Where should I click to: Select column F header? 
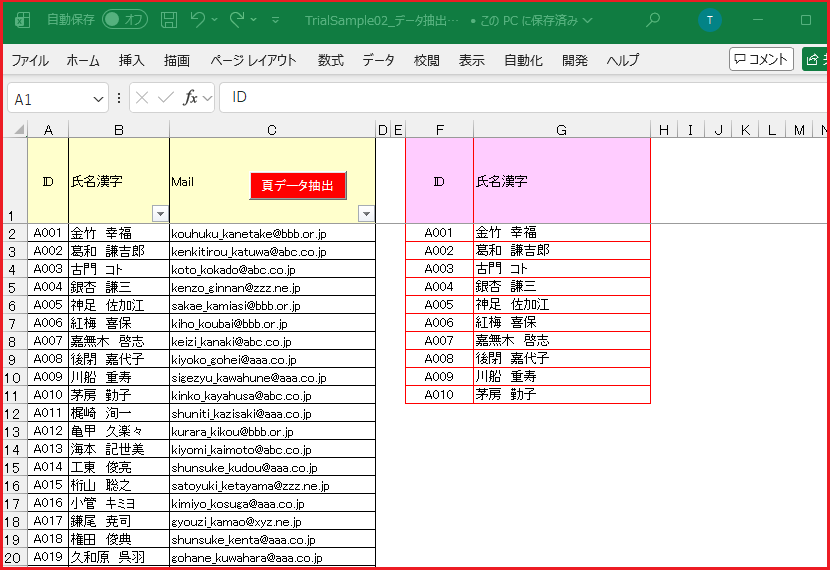pyautogui.click(x=439, y=130)
